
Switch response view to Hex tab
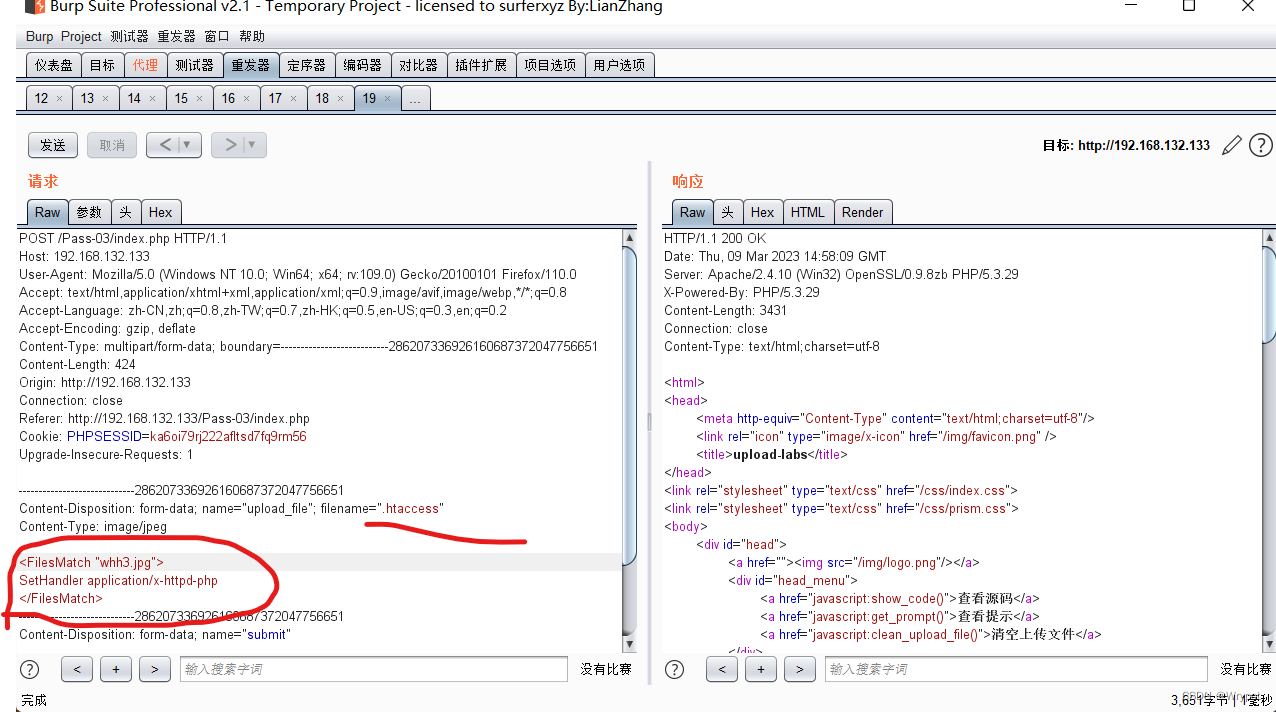point(762,212)
